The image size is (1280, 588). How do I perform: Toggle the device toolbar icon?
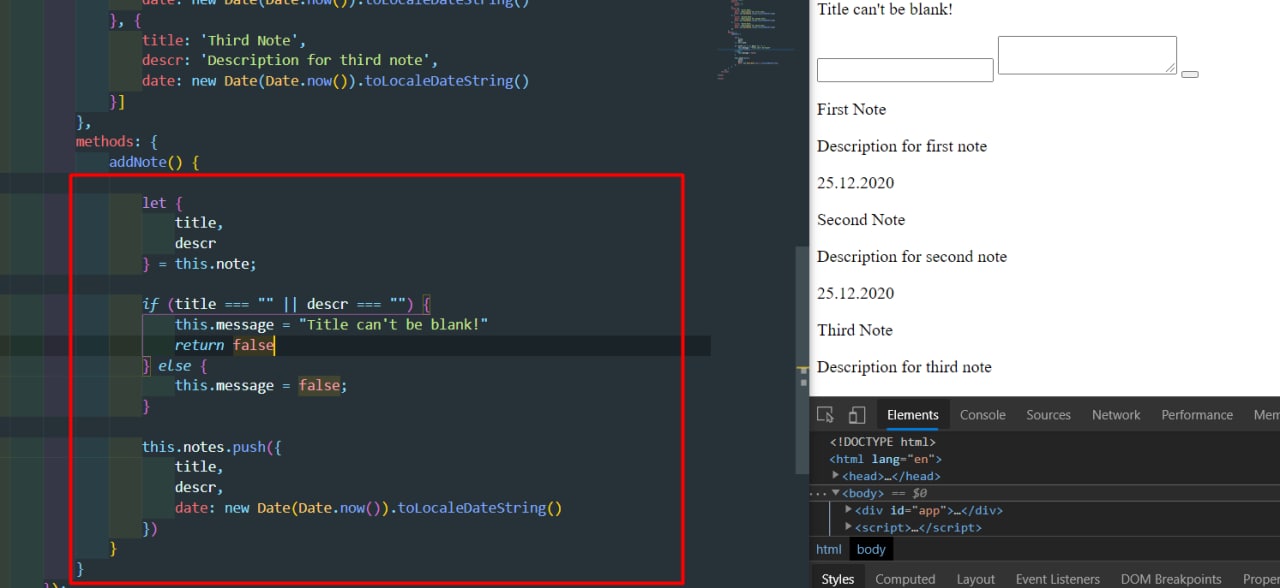pyautogui.click(x=857, y=415)
